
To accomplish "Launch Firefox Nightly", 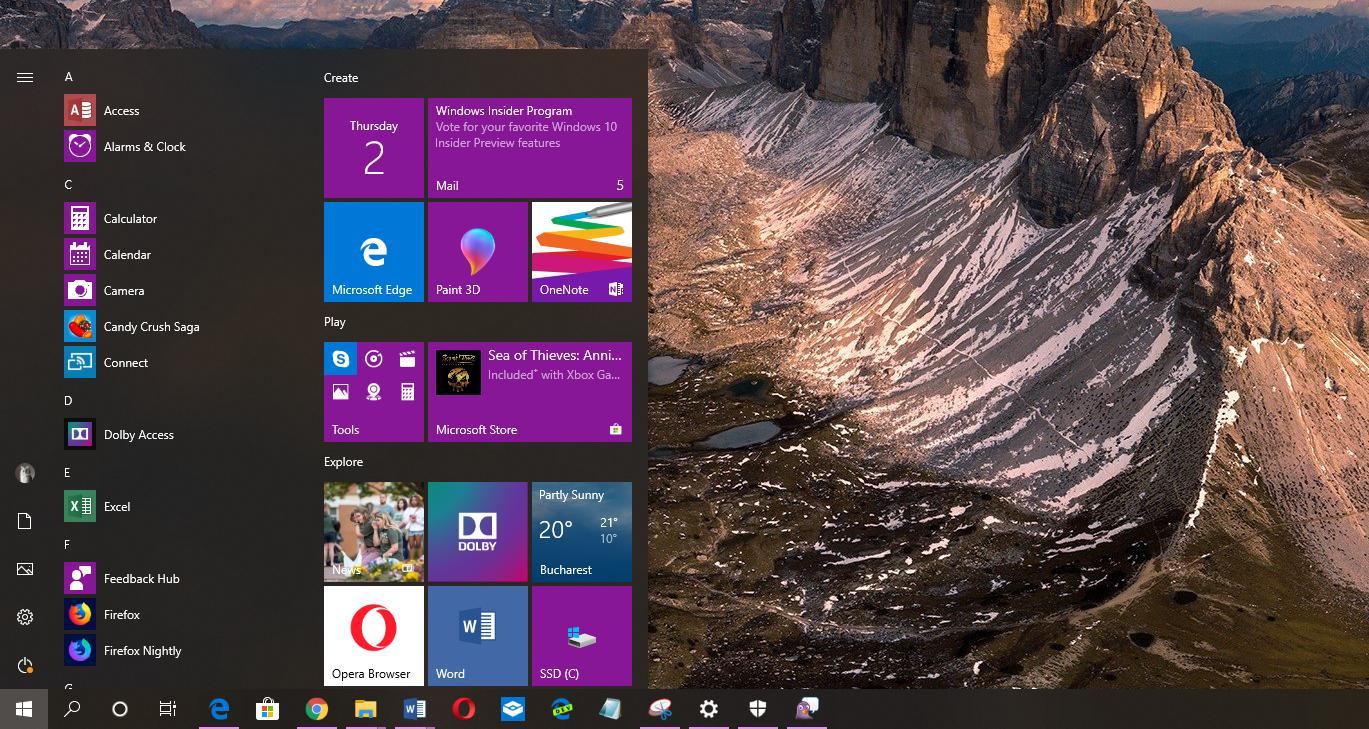I will (180, 650).
